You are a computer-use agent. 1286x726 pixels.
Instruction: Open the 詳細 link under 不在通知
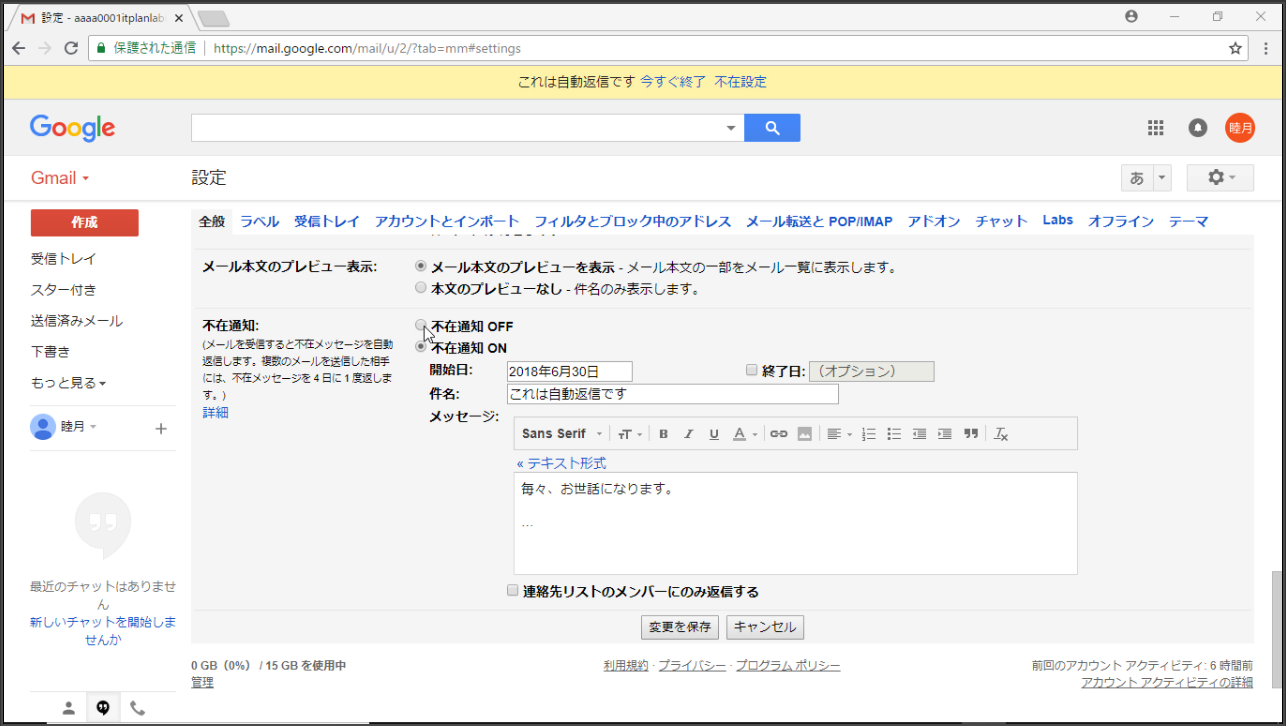point(216,412)
